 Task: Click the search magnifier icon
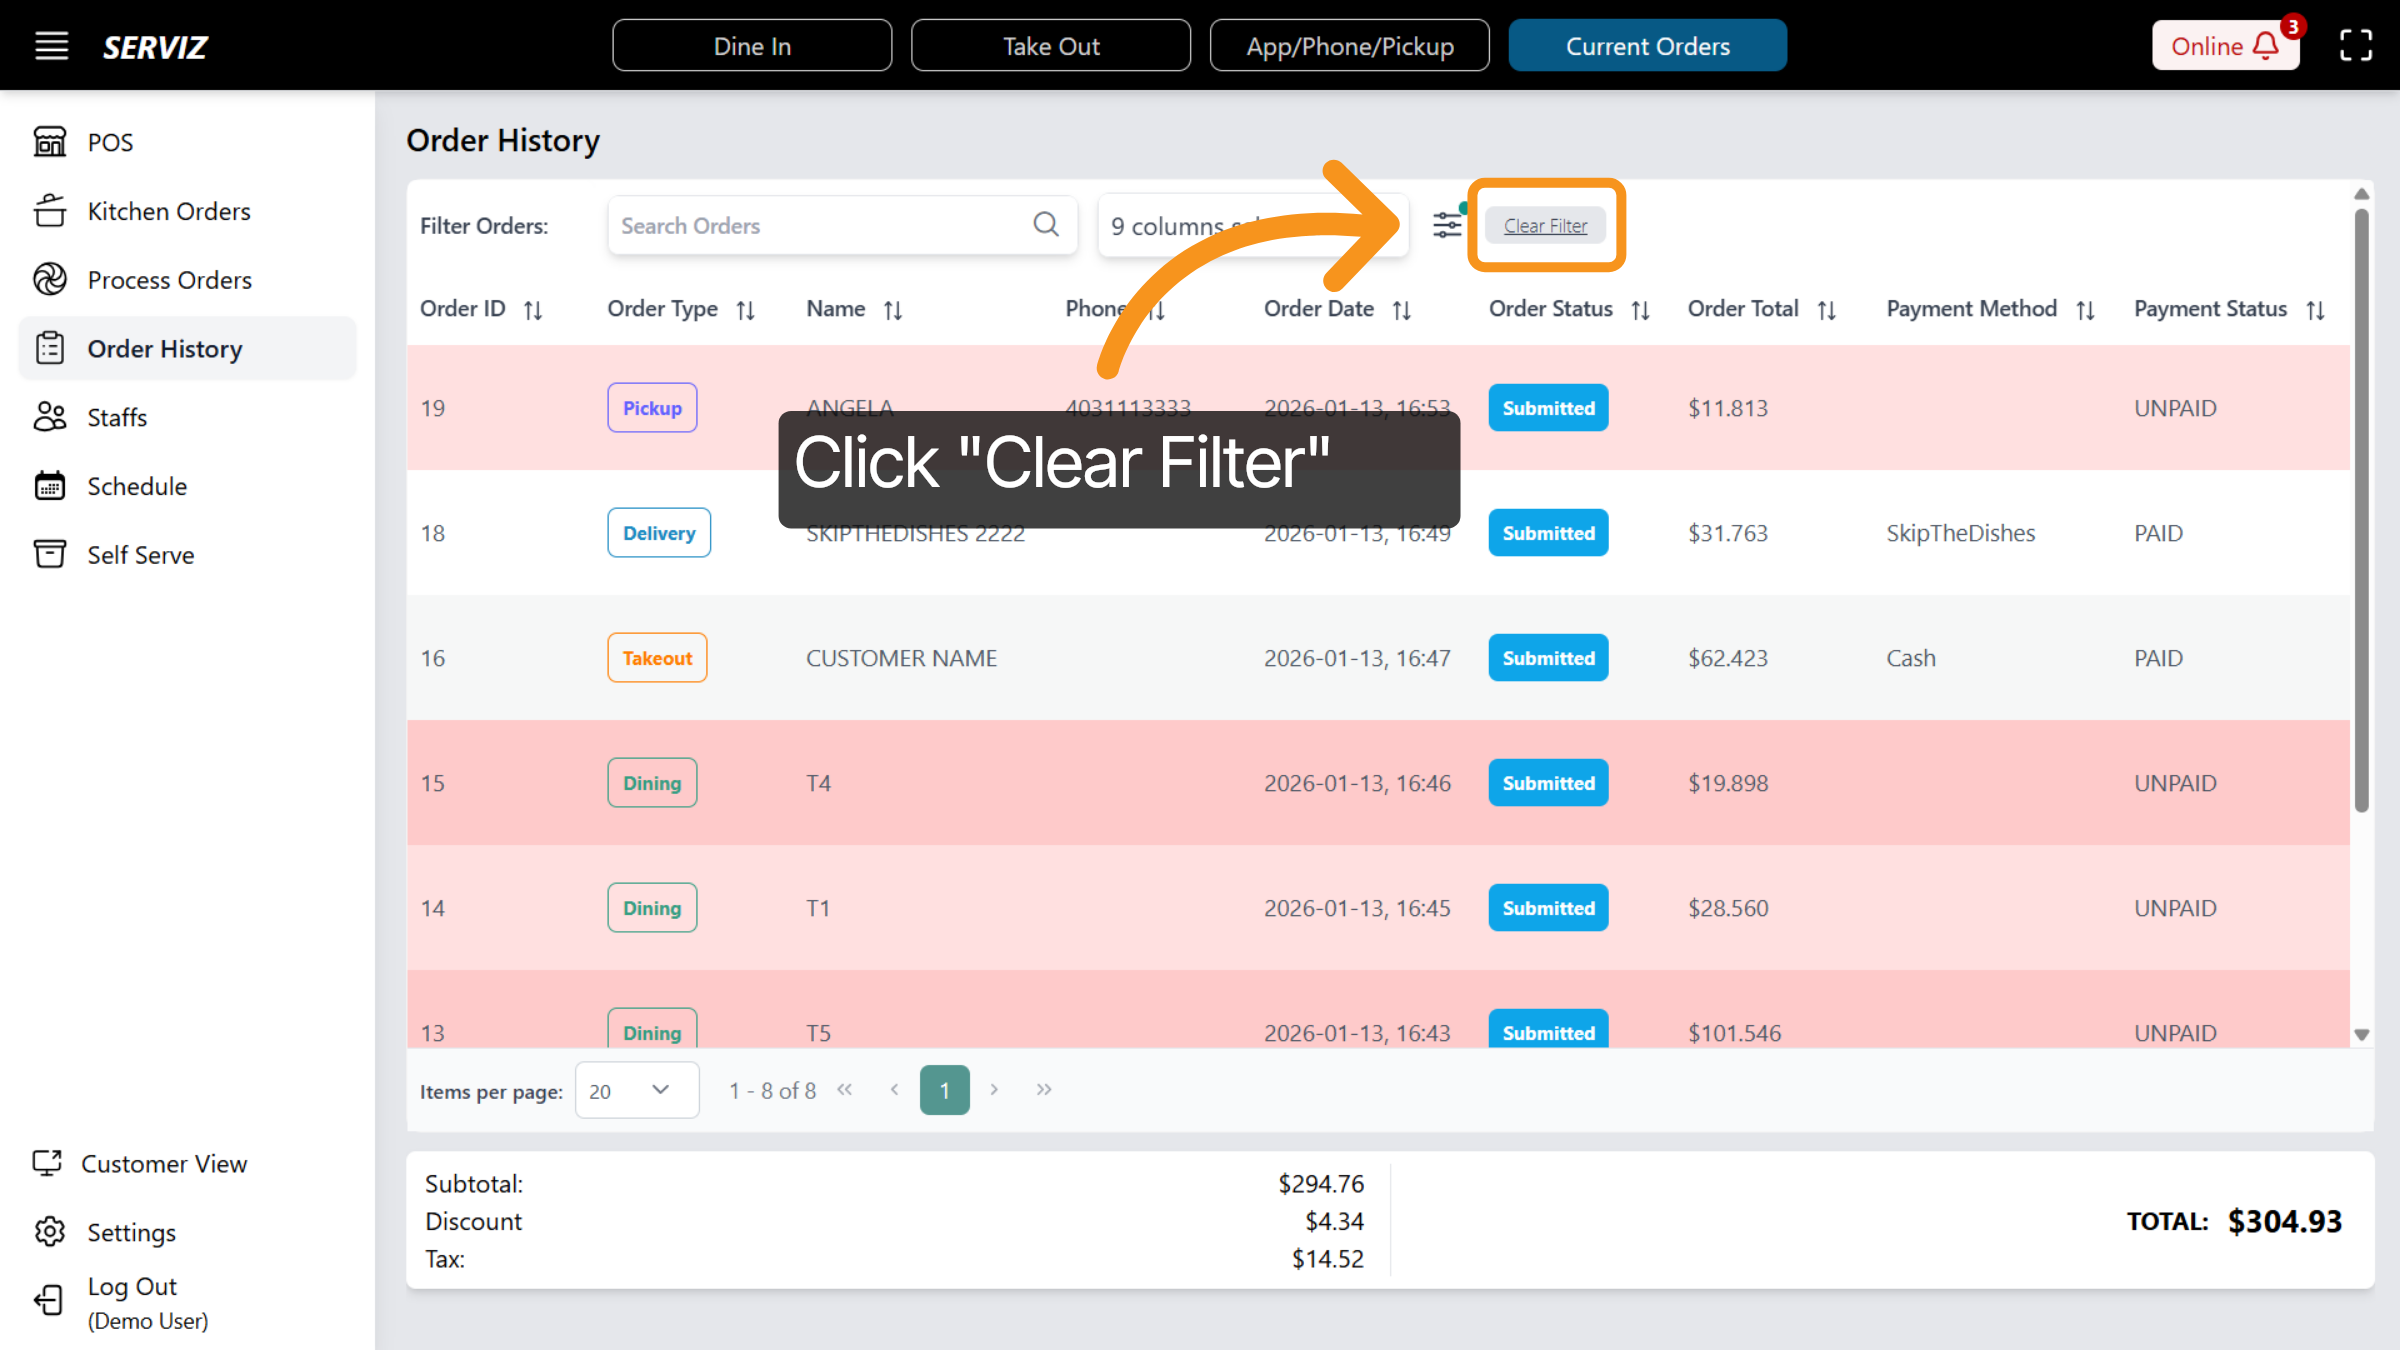tap(1046, 224)
